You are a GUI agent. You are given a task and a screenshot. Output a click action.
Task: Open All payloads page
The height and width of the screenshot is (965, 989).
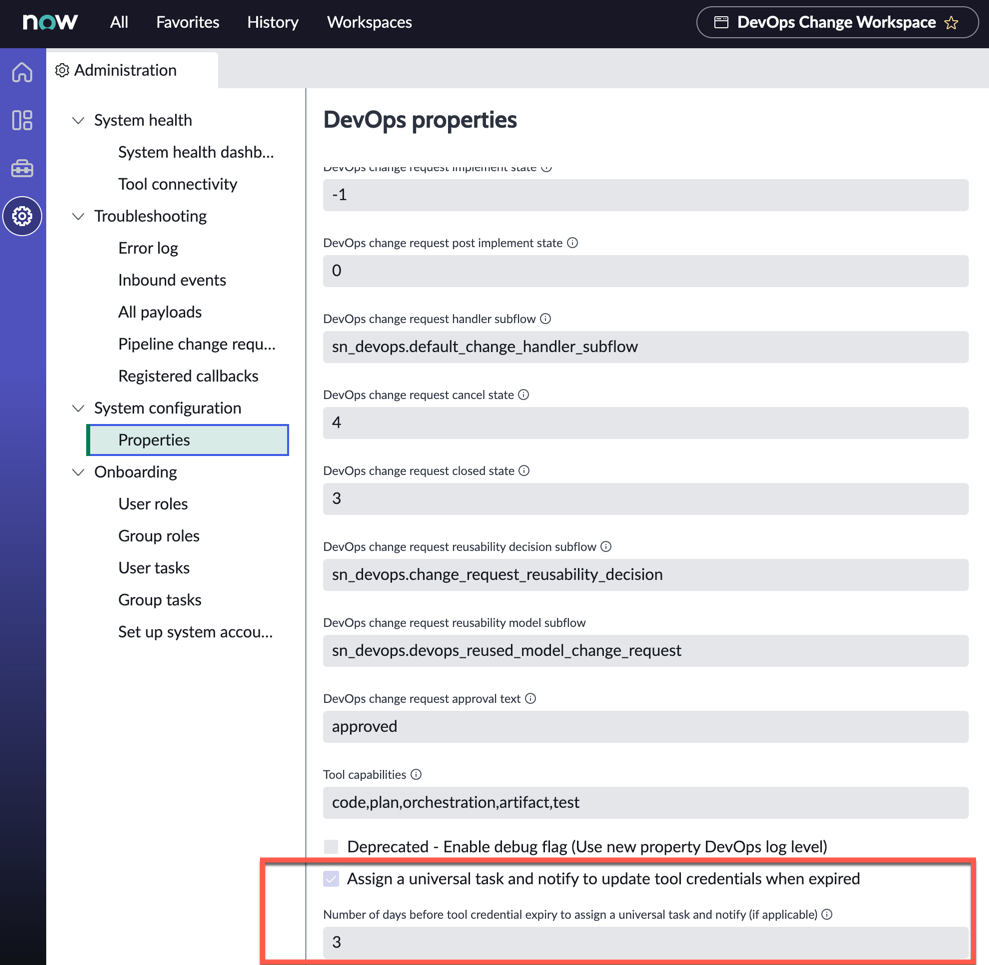point(160,312)
